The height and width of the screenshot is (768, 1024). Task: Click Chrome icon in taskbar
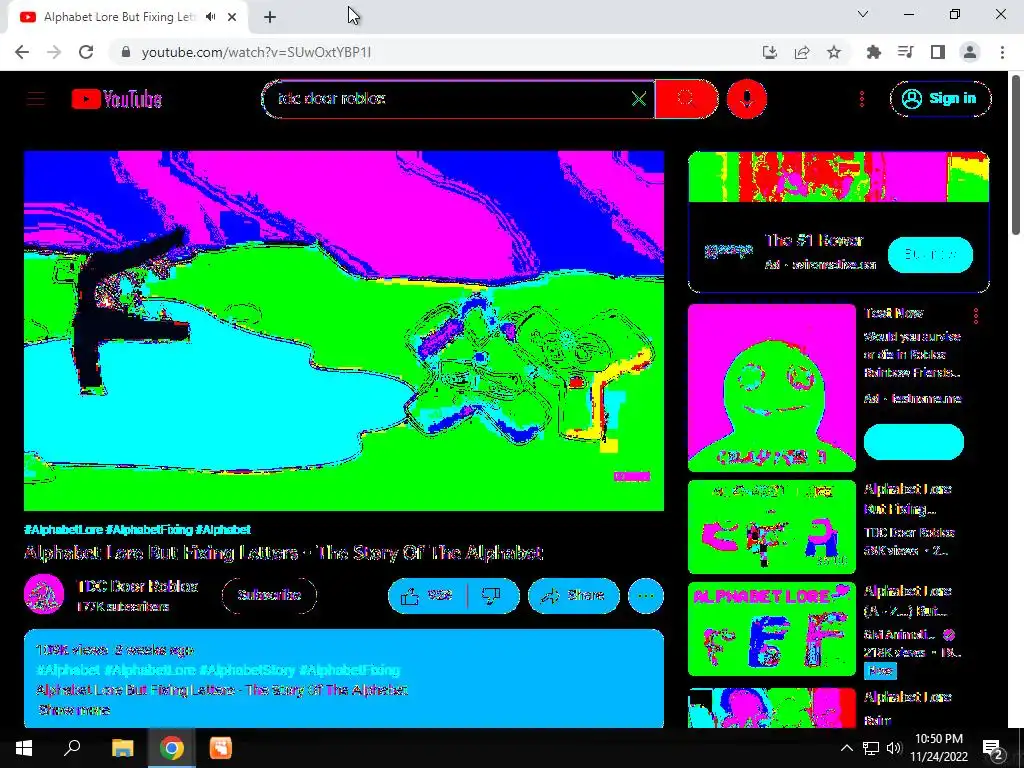click(x=172, y=748)
